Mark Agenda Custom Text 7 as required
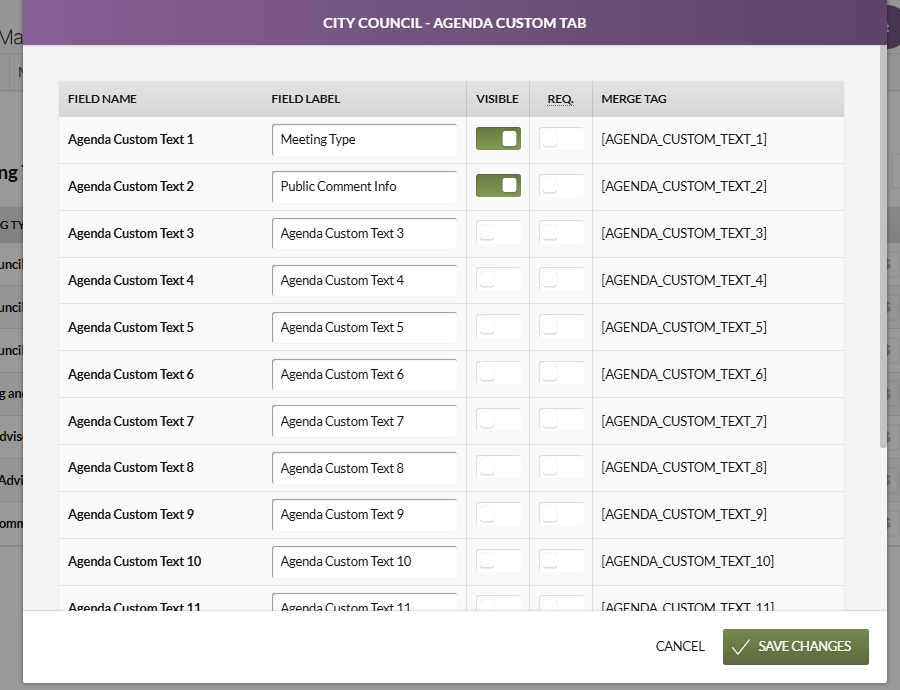 click(x=561, y=421)
